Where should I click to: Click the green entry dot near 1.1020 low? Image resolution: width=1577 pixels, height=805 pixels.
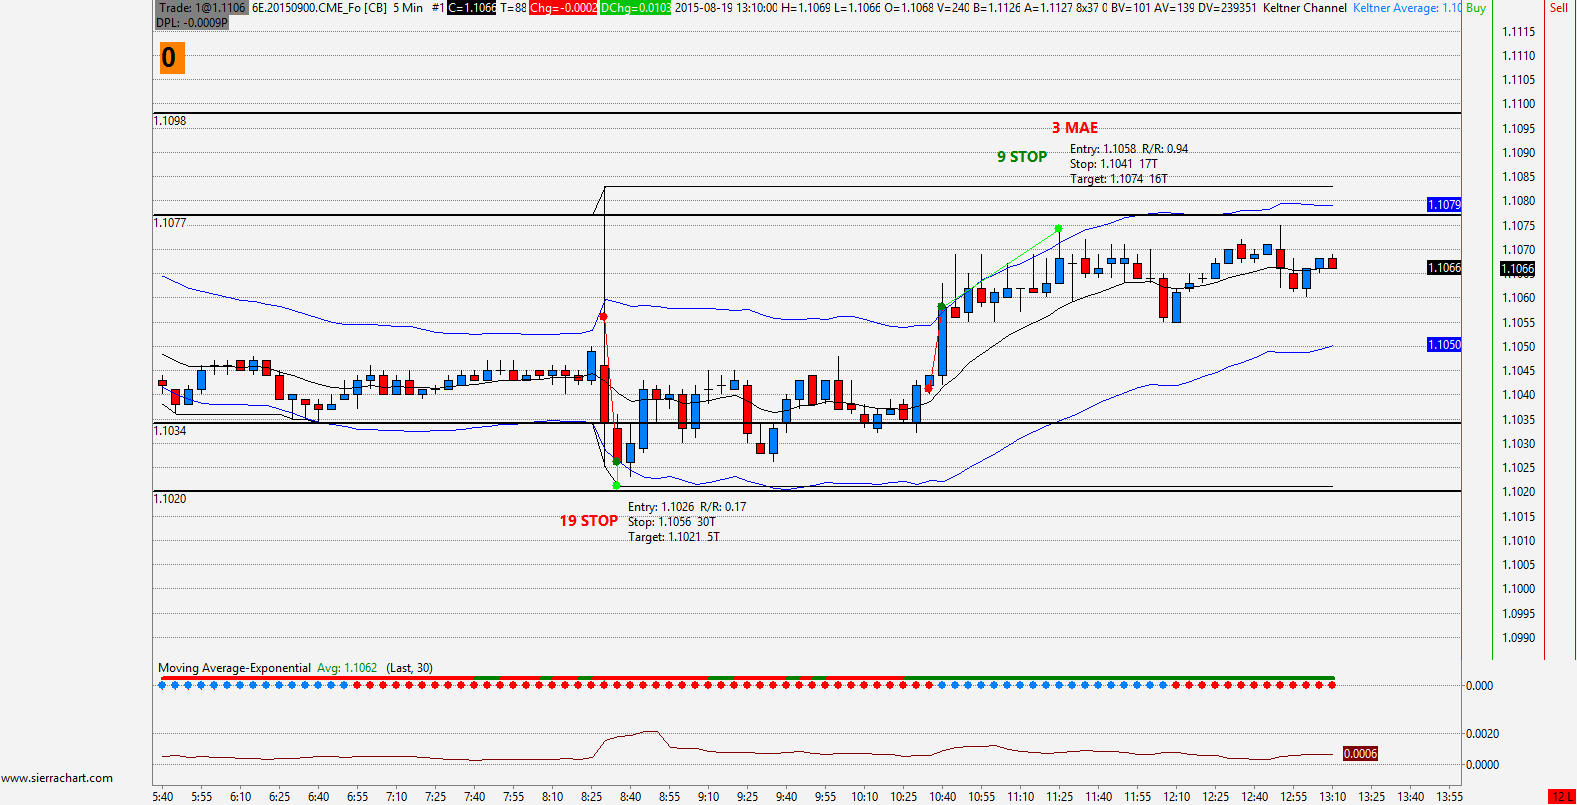point(616,485)
